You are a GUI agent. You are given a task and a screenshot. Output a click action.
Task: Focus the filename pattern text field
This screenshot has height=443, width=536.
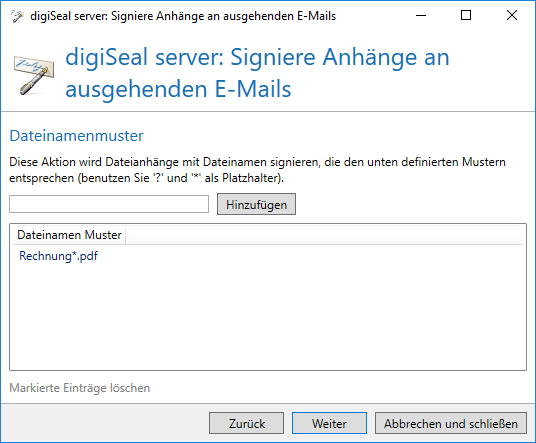(109, 204)
